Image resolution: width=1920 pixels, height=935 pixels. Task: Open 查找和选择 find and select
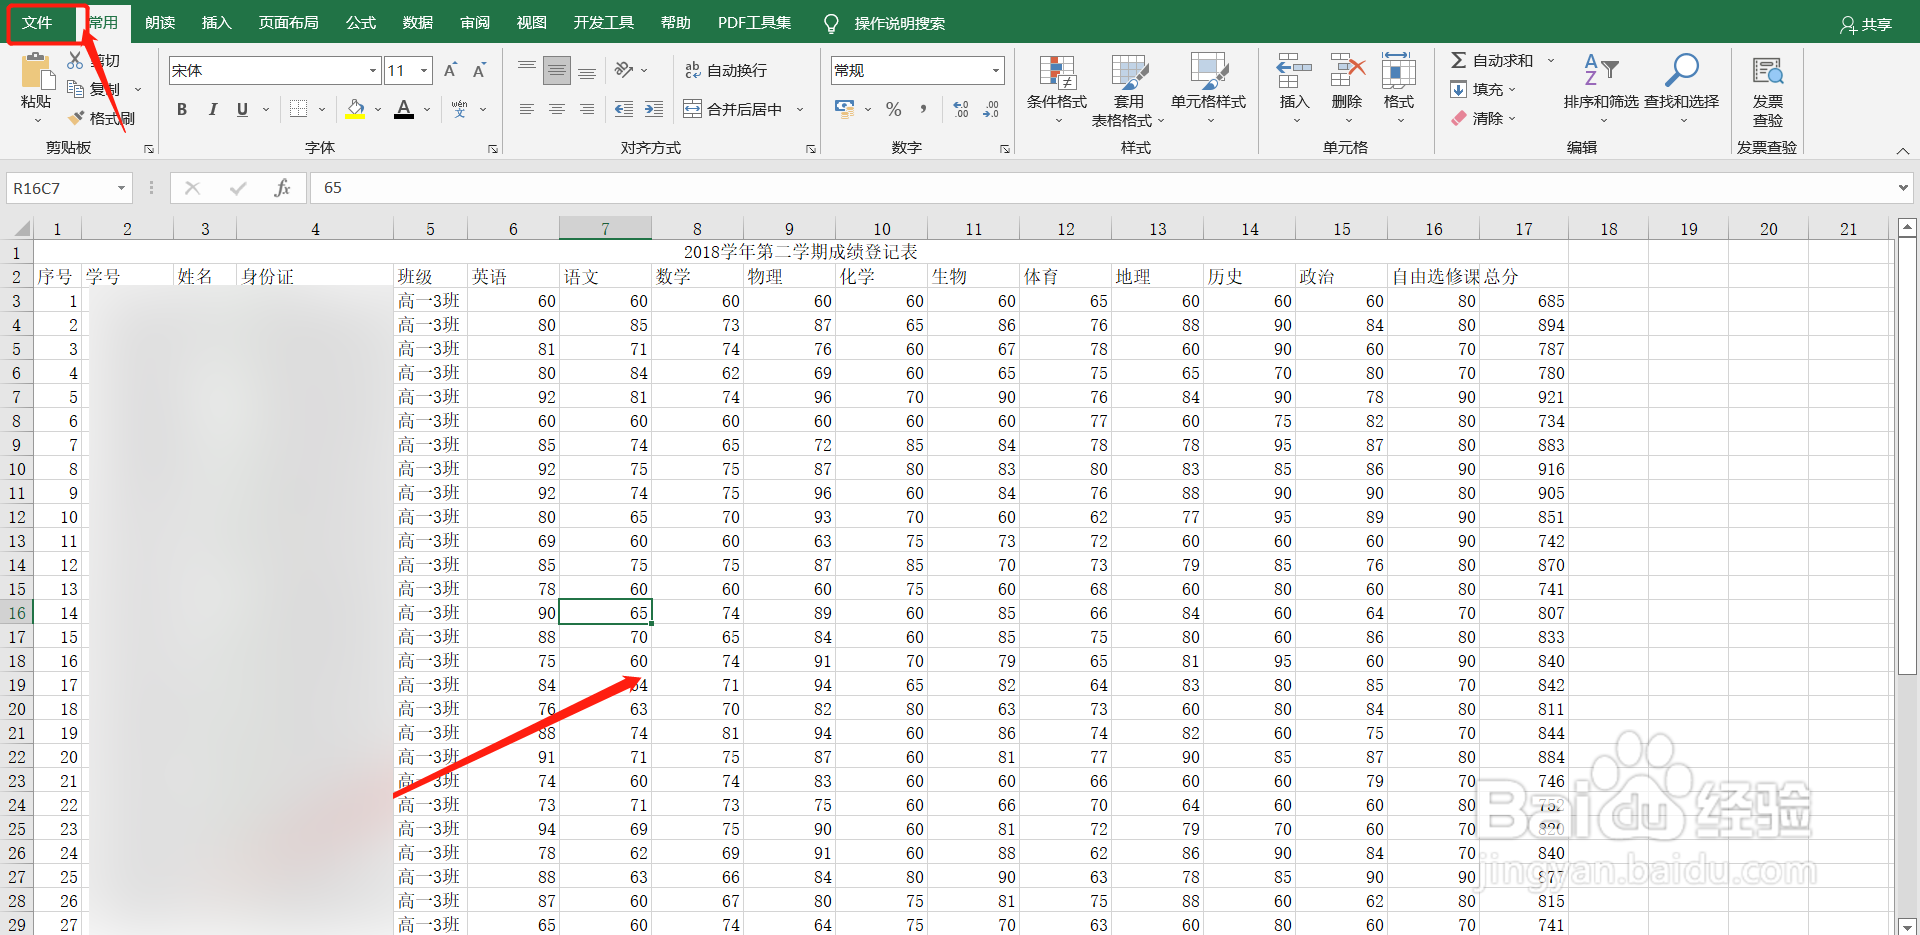click(x=1682, y=88)
